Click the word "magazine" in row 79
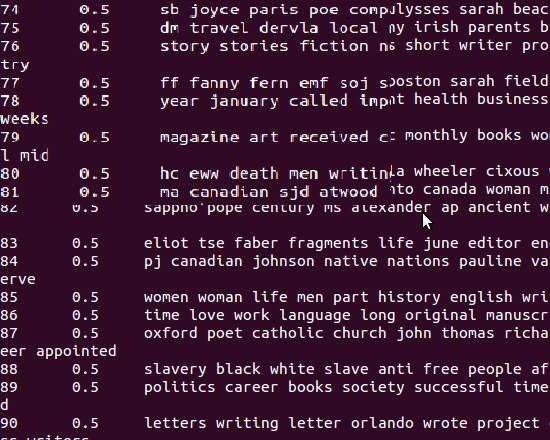Screen dimensions: 550x440 tap(200, 137)
